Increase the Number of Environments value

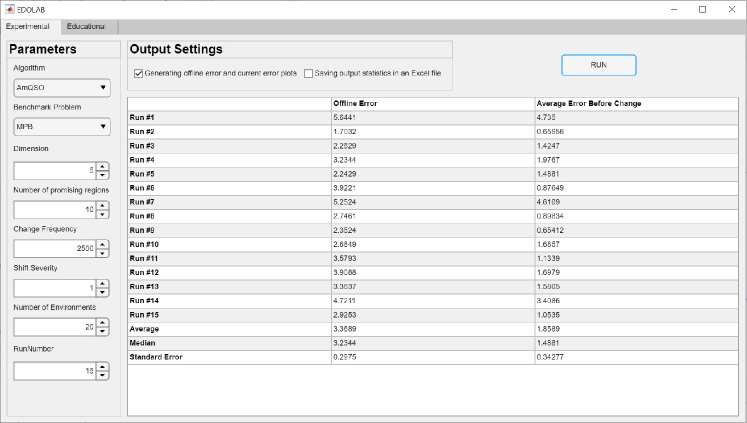click(x=102, y=323)
